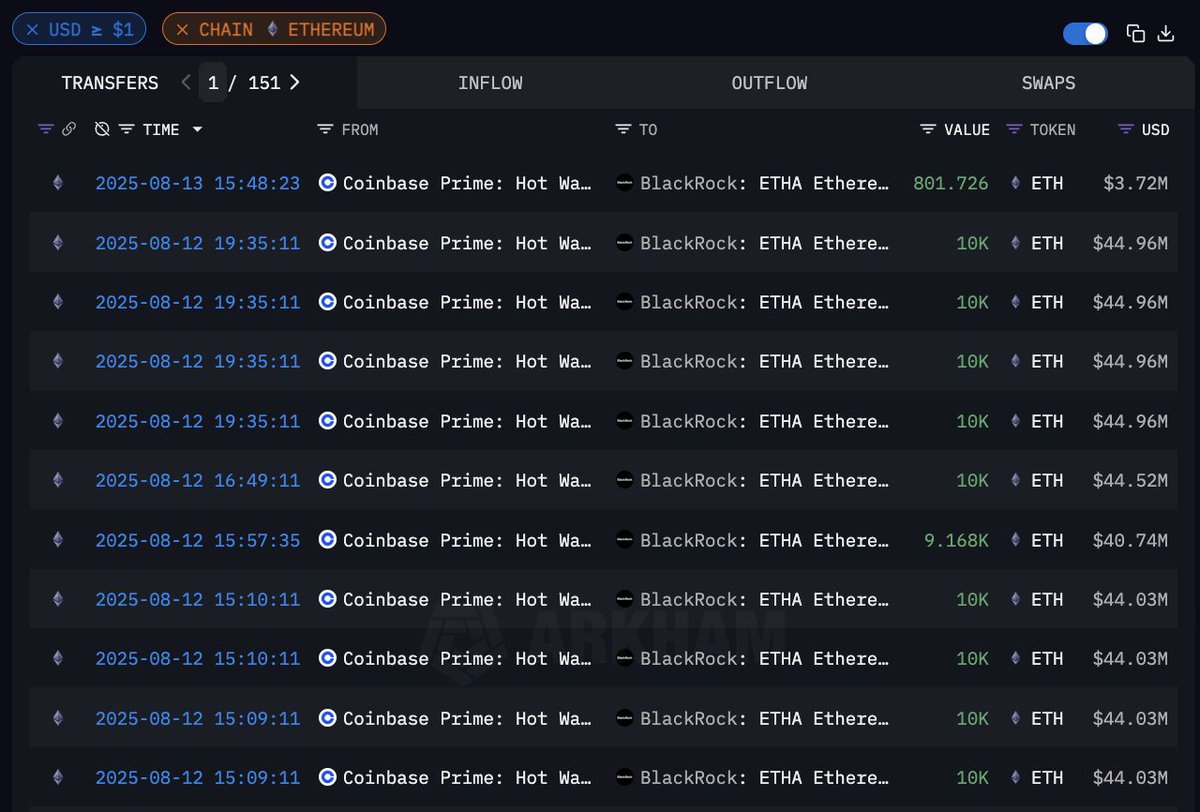Open the VALUE column filter
This screenshot has height=812, width=1200.
pyautogui.click(x=928, y=129)
